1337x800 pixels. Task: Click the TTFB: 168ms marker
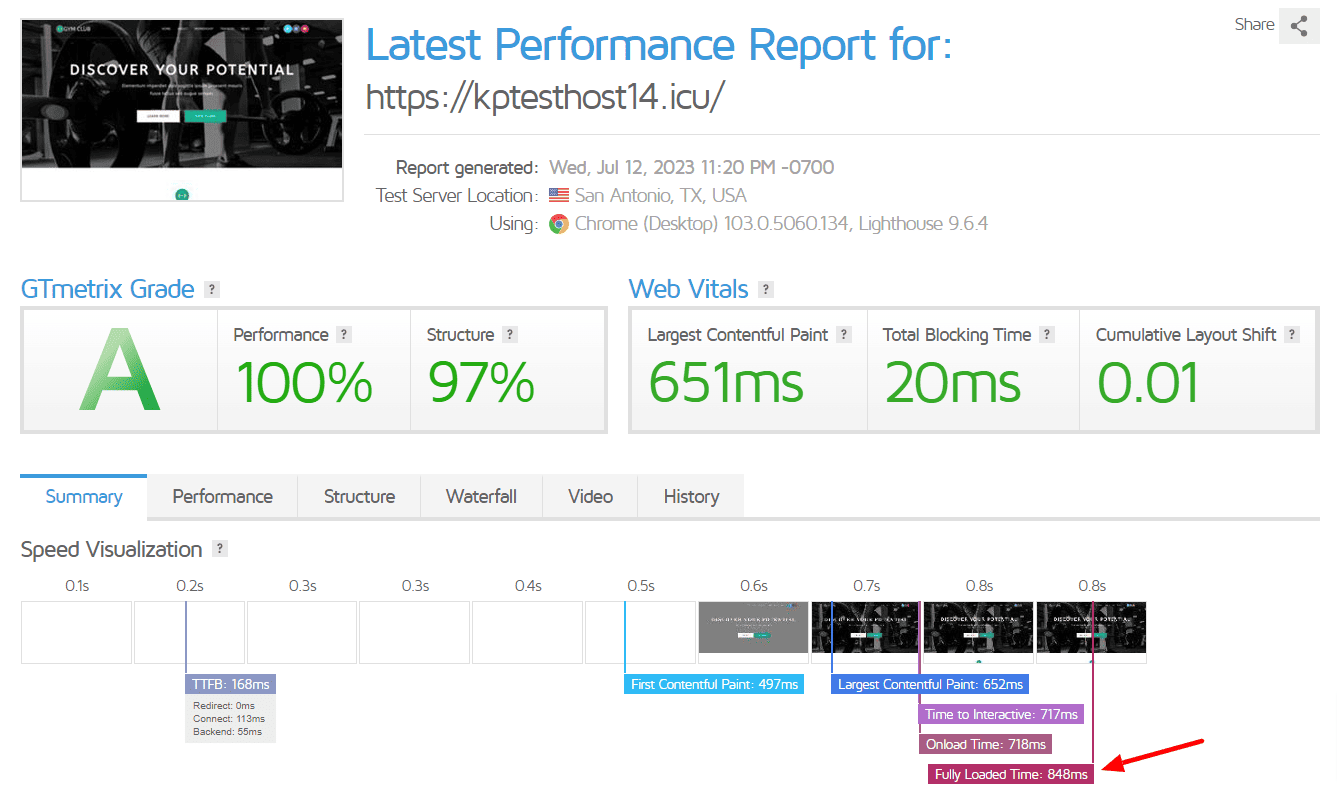coord(230,685)
